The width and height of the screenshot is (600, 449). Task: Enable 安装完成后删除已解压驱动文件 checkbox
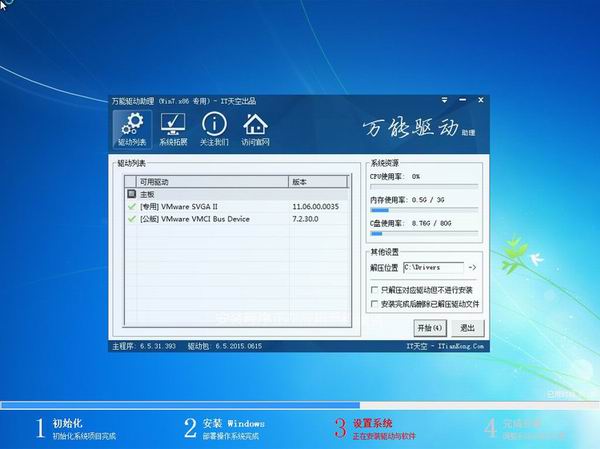(374, 304)
